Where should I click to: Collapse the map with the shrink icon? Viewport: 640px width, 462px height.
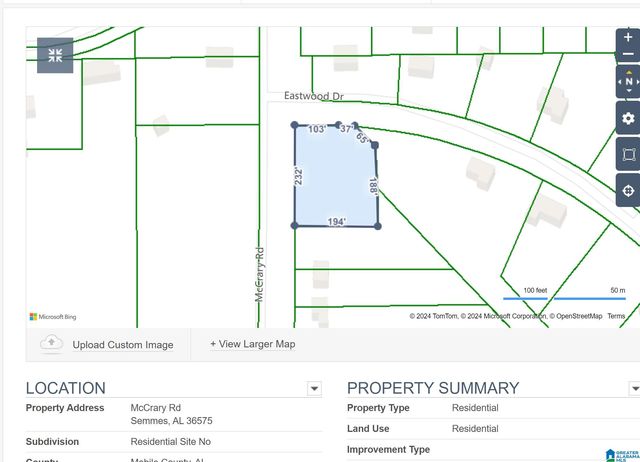pyautogui.click(x=55, y=55)
